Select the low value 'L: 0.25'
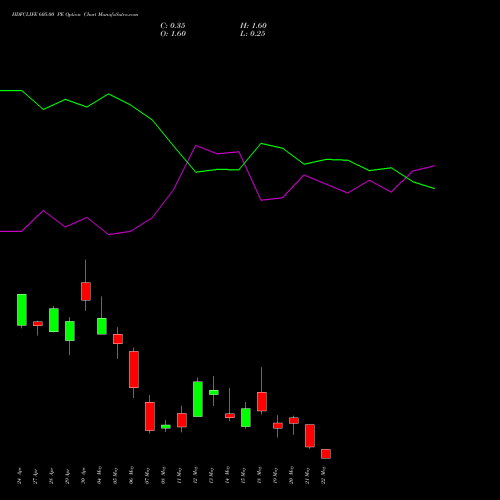This screenshot has height=500, width=500. [253, 34]
